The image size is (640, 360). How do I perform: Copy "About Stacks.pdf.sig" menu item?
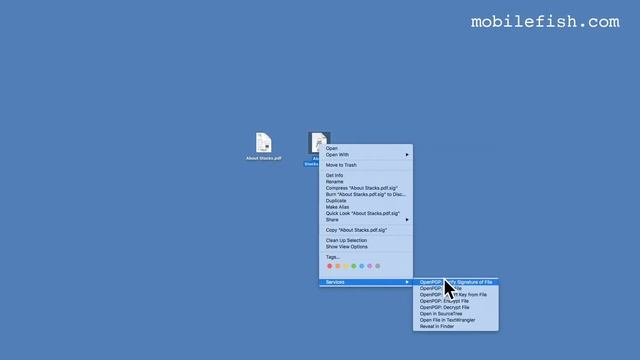[366, 230]
